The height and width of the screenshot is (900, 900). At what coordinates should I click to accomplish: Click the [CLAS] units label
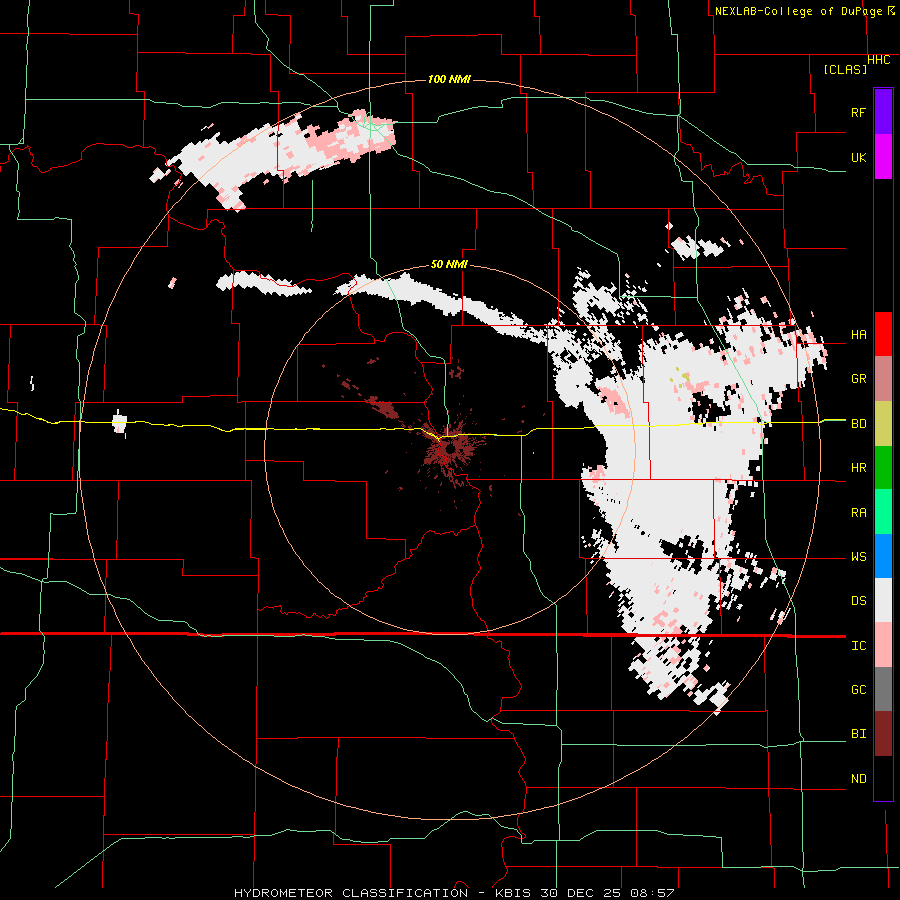845,70
